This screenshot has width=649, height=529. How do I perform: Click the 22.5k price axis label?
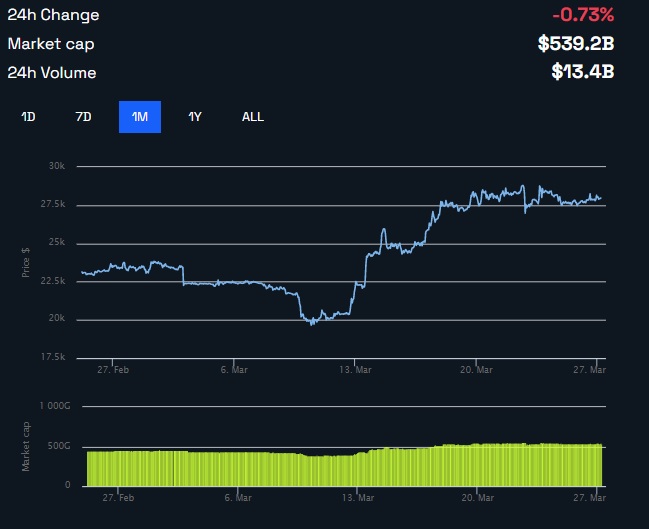pyautogui.click(x=53, y=281)
